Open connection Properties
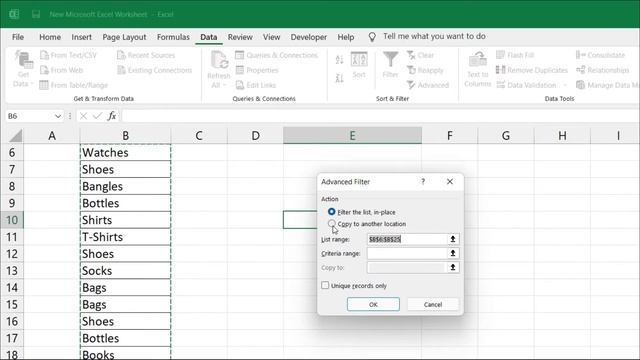The height and width of the screenshot is (360, 640). 257,70
